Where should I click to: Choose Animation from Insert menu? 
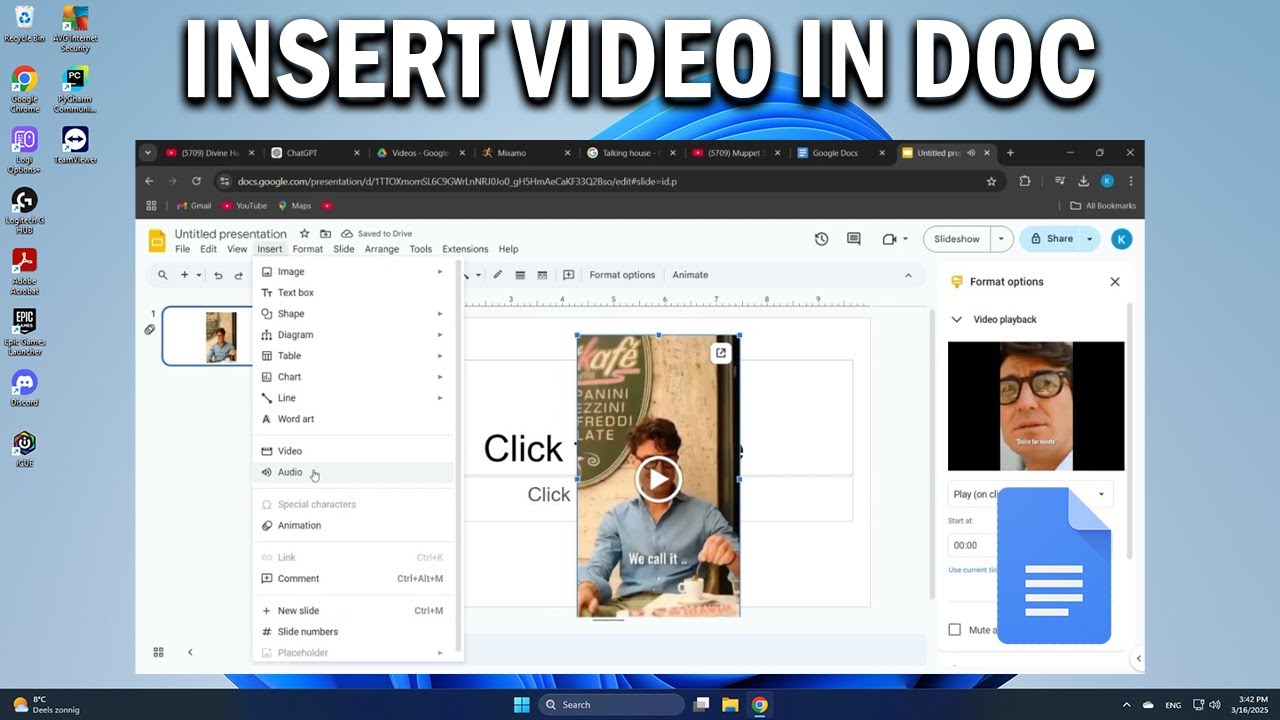pos(354,525)
